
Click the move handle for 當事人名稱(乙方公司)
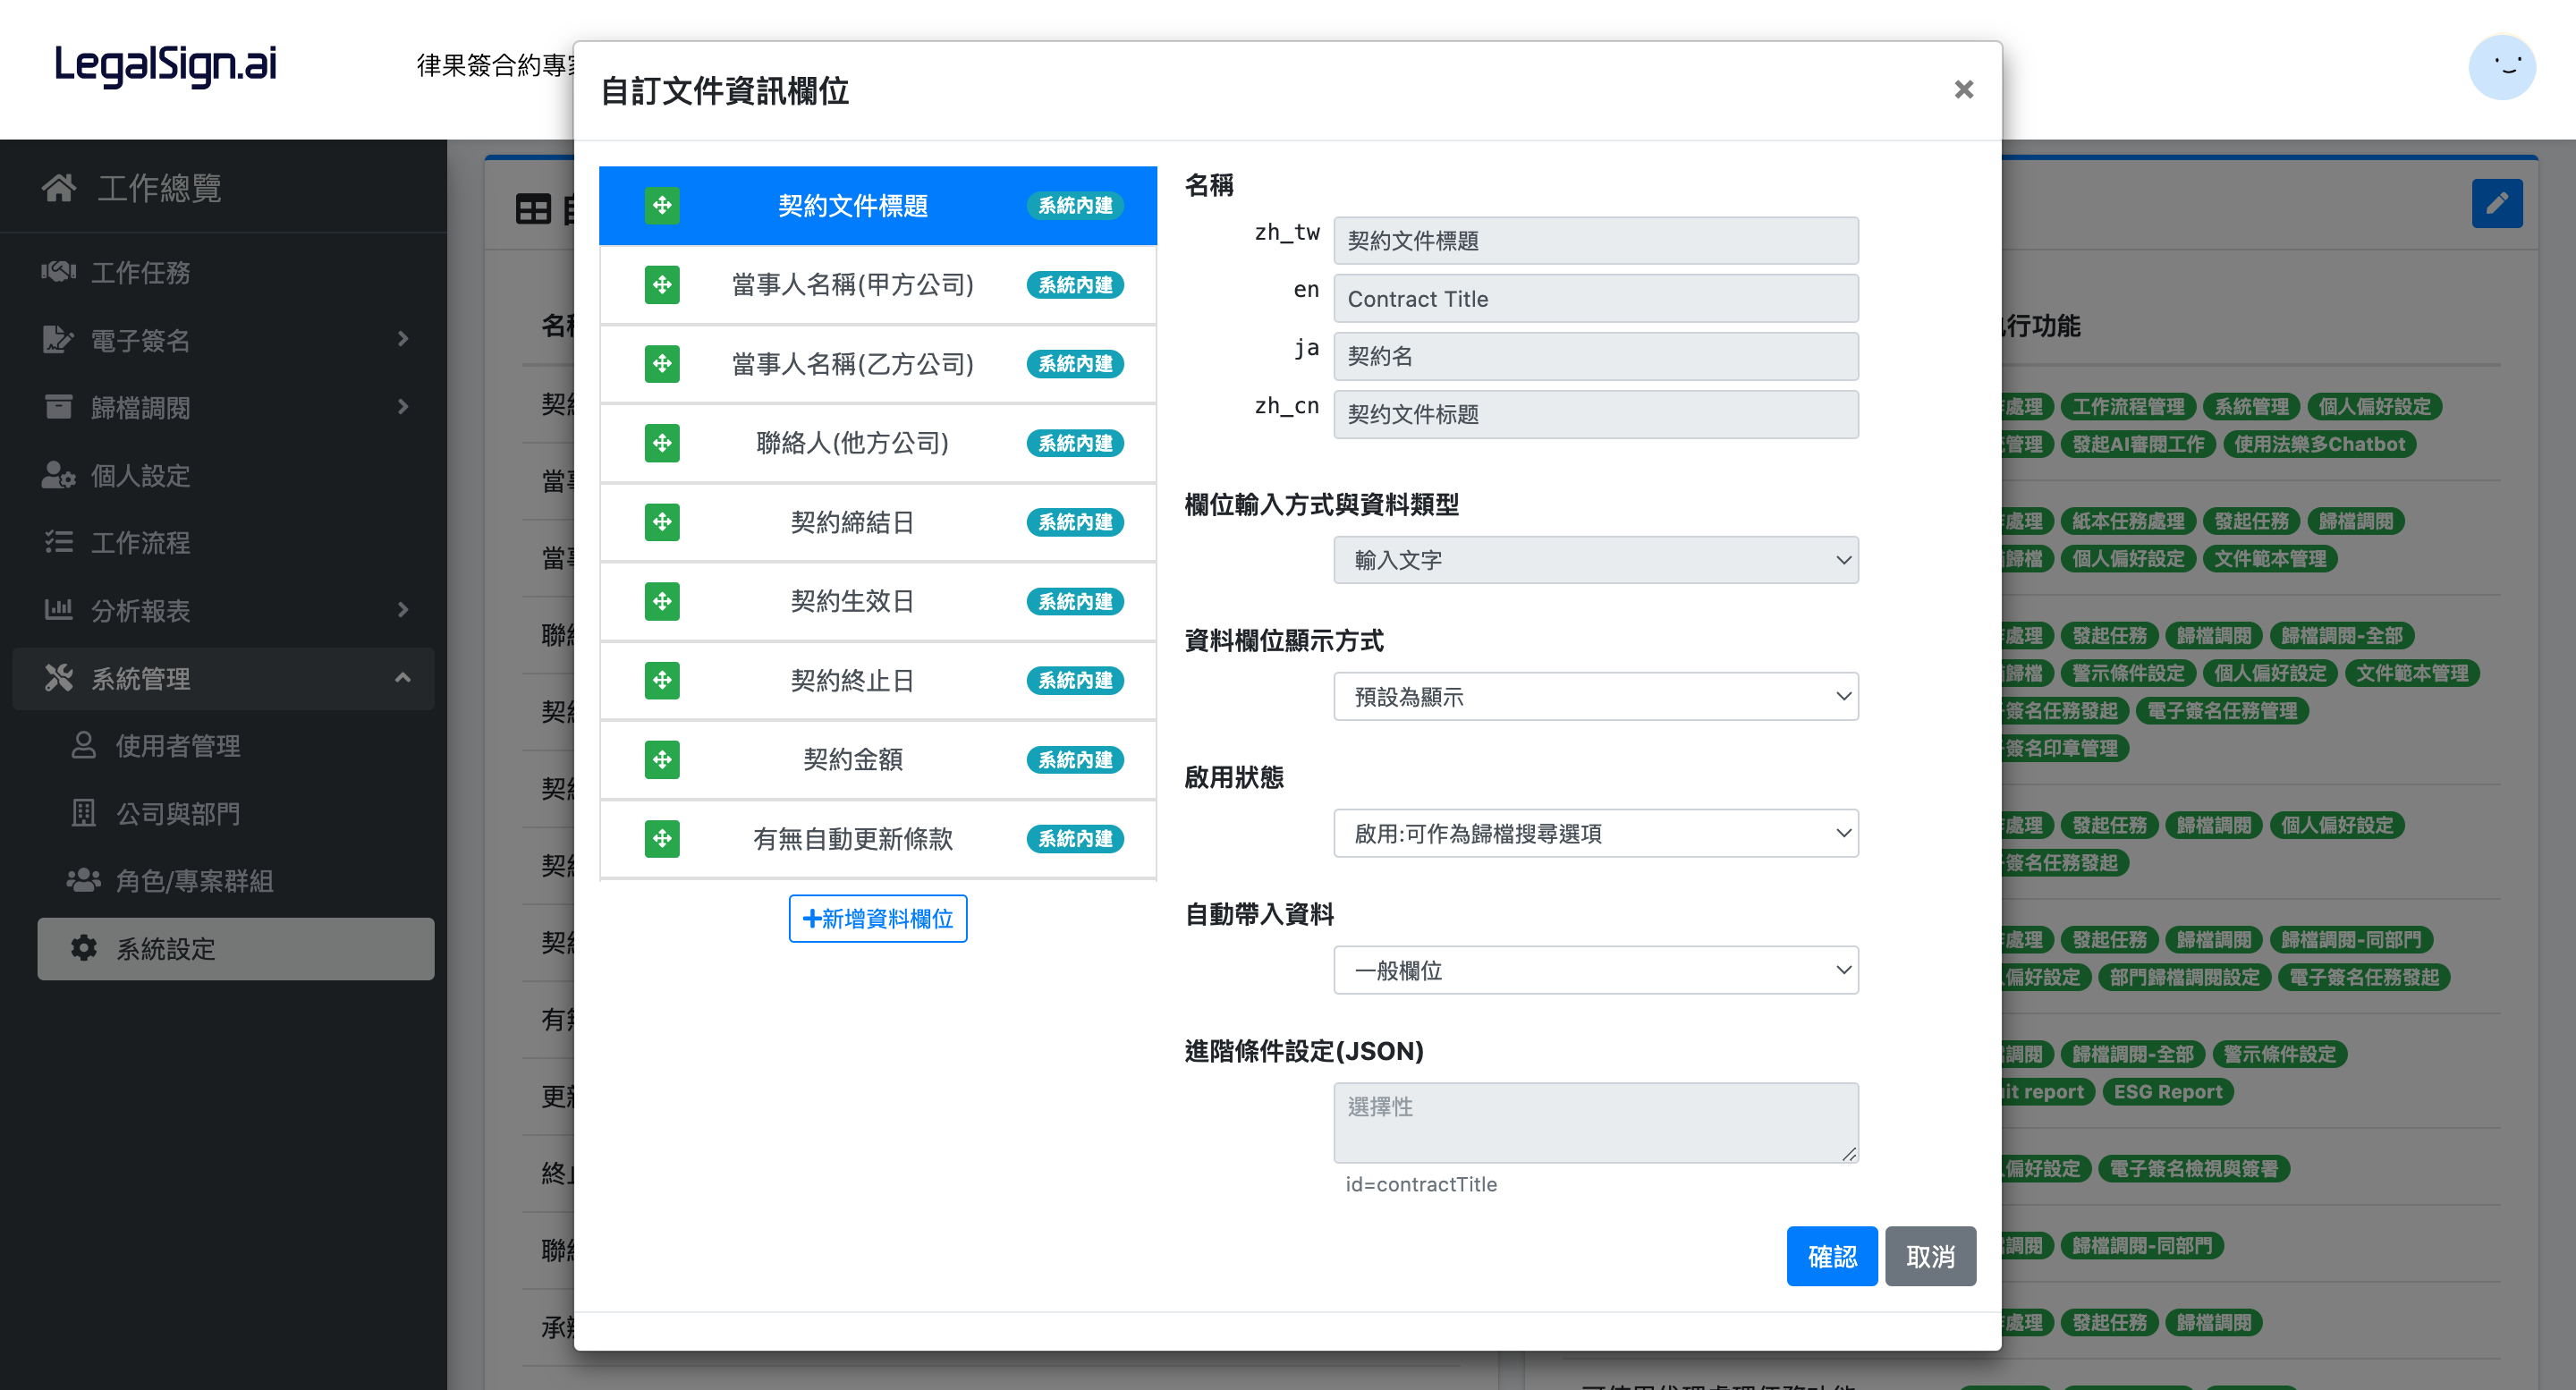(661, 364)
